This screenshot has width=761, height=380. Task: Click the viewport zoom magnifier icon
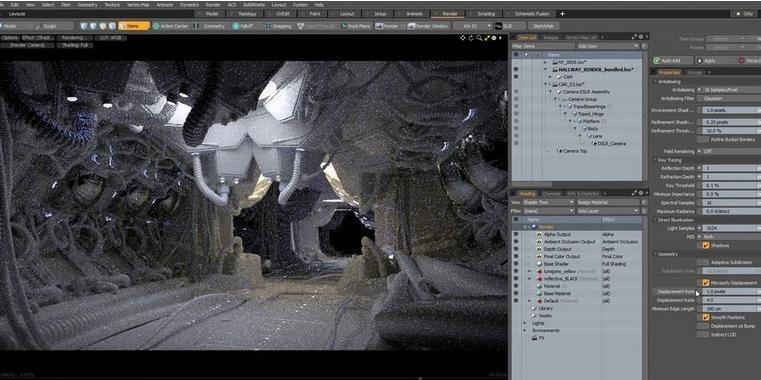click(x=479, y=37)
